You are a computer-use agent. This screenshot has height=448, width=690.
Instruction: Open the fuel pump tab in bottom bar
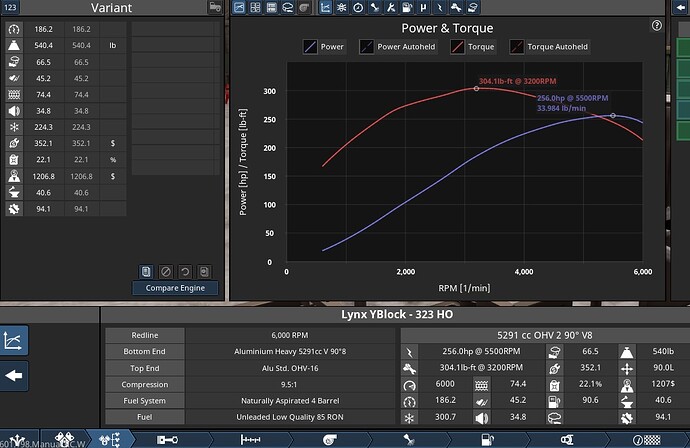488,439
